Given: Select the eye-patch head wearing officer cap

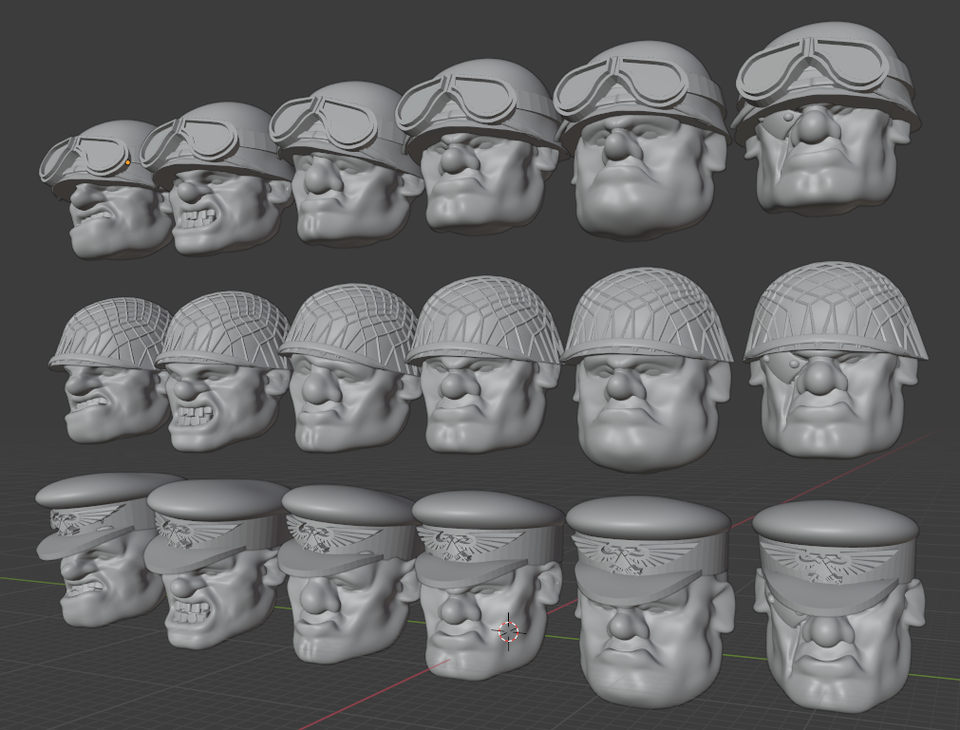Looking at the screenshot, I should 839,606.
